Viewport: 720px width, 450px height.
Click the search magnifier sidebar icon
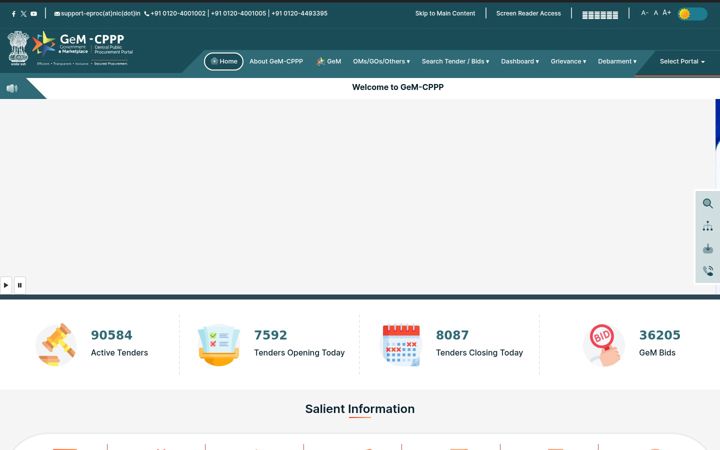[708, 203]
